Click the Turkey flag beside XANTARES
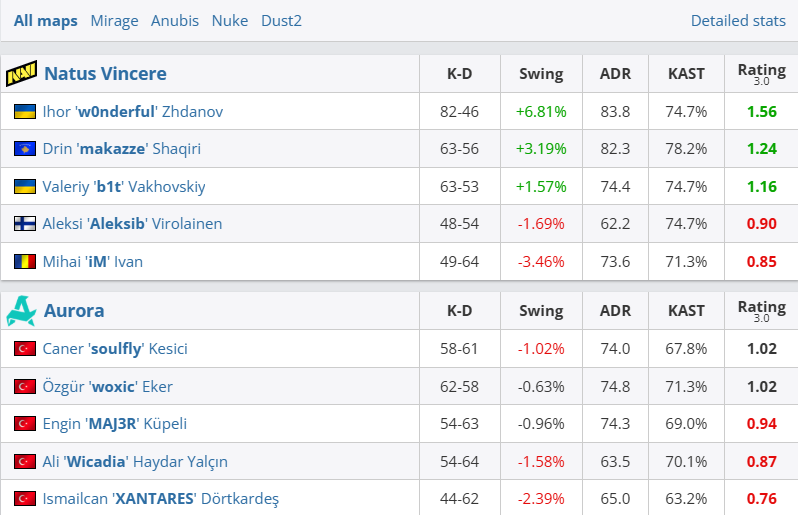The width and height of the screenshot is (798, 515). [25, 498]
